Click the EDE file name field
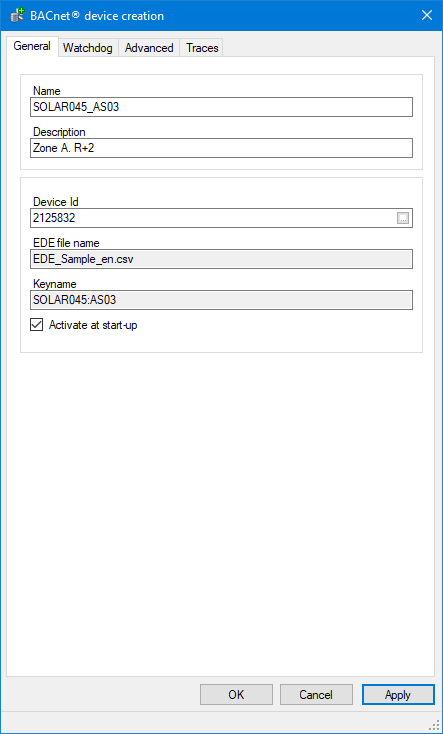Viewport: 443px width, 734px height. click(x=221, y=259)
